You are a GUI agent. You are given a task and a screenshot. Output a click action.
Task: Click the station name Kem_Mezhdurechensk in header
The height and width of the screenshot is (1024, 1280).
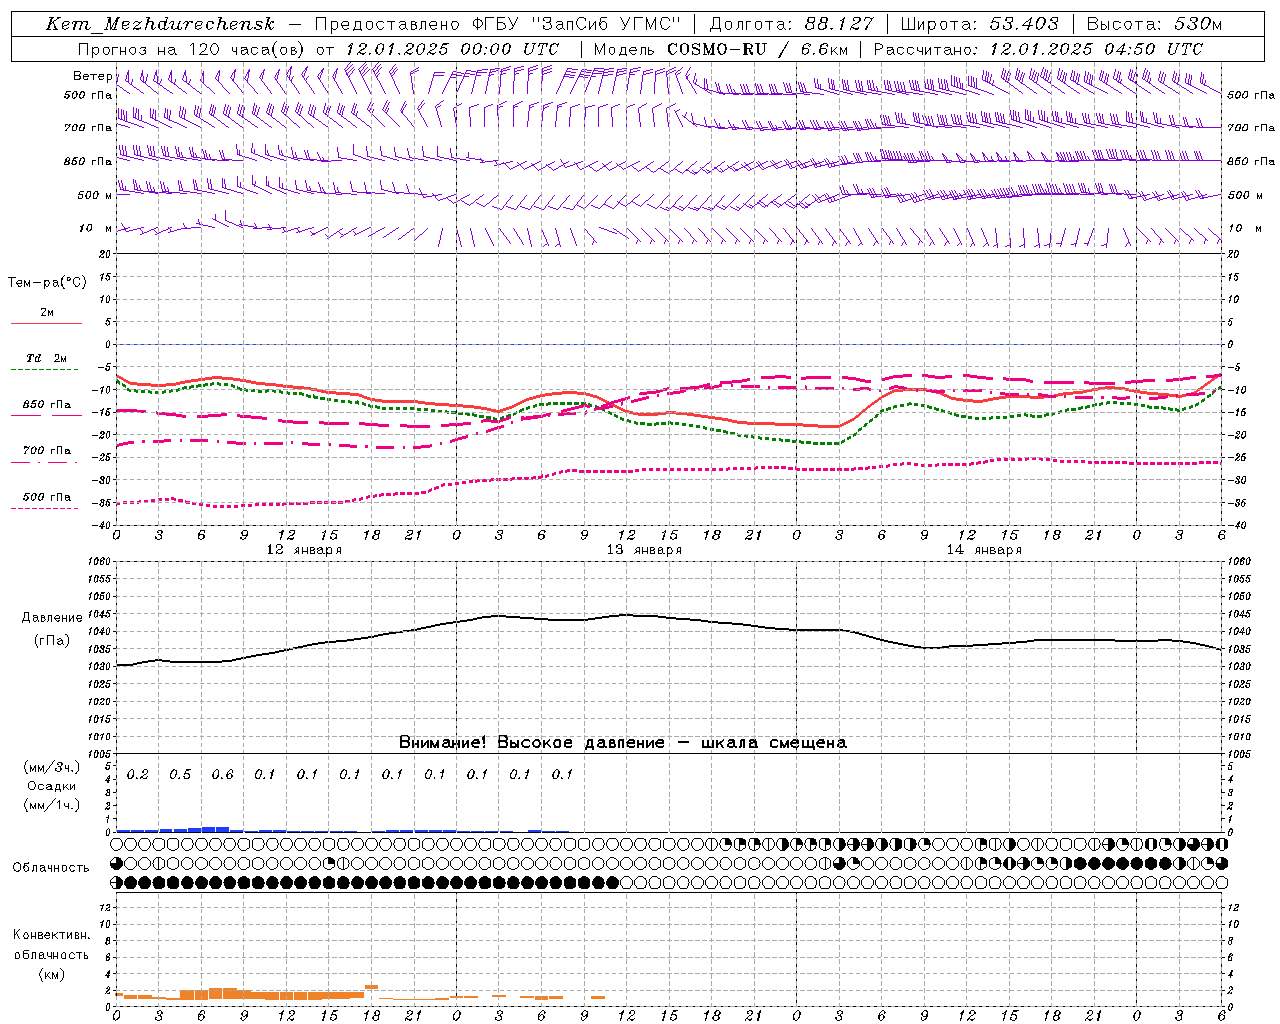[160, 24]
